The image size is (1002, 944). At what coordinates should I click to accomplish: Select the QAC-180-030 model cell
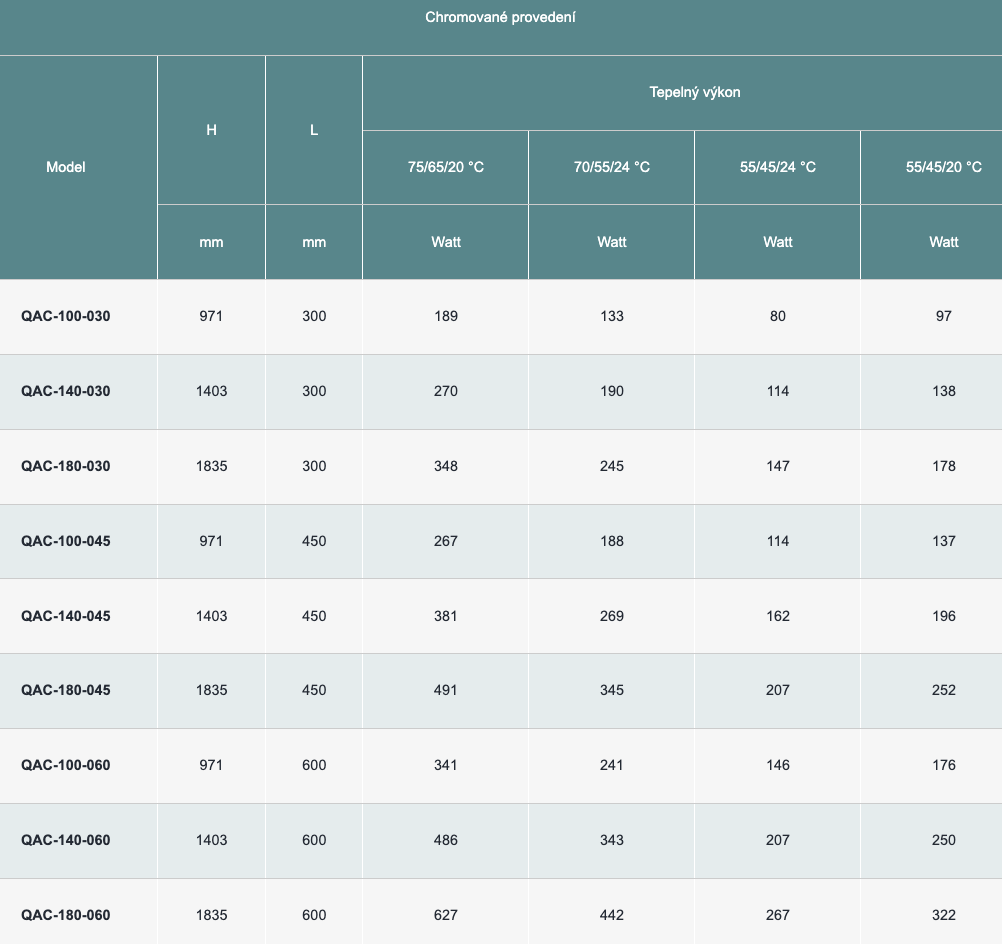click(66, 466)
